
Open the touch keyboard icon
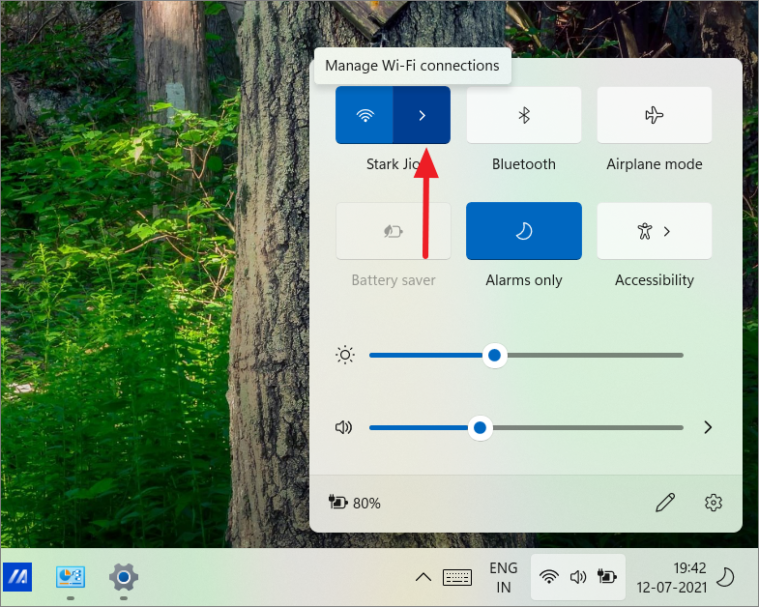click(x=457, y=577)
